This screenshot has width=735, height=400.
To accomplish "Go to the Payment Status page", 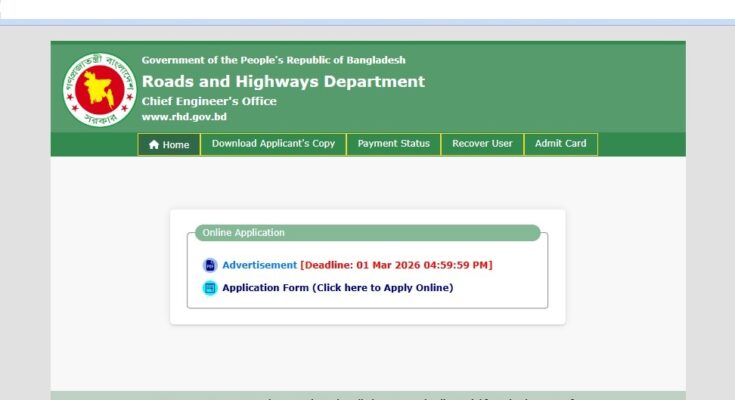I will (x=393, y=144).
